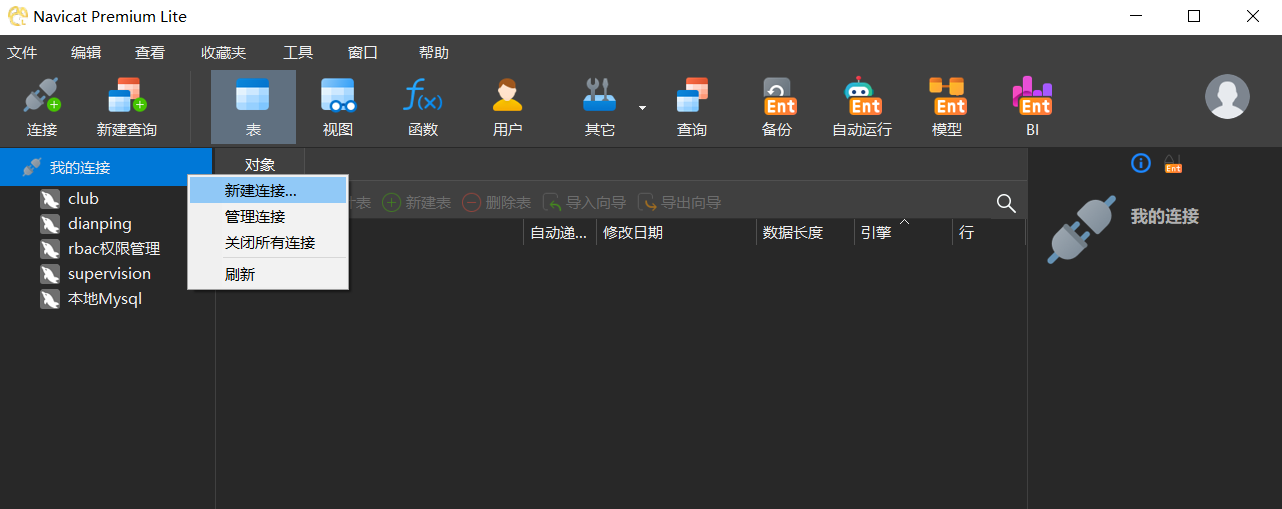Open the 备份 (Backup) toolbar icon

777,107
